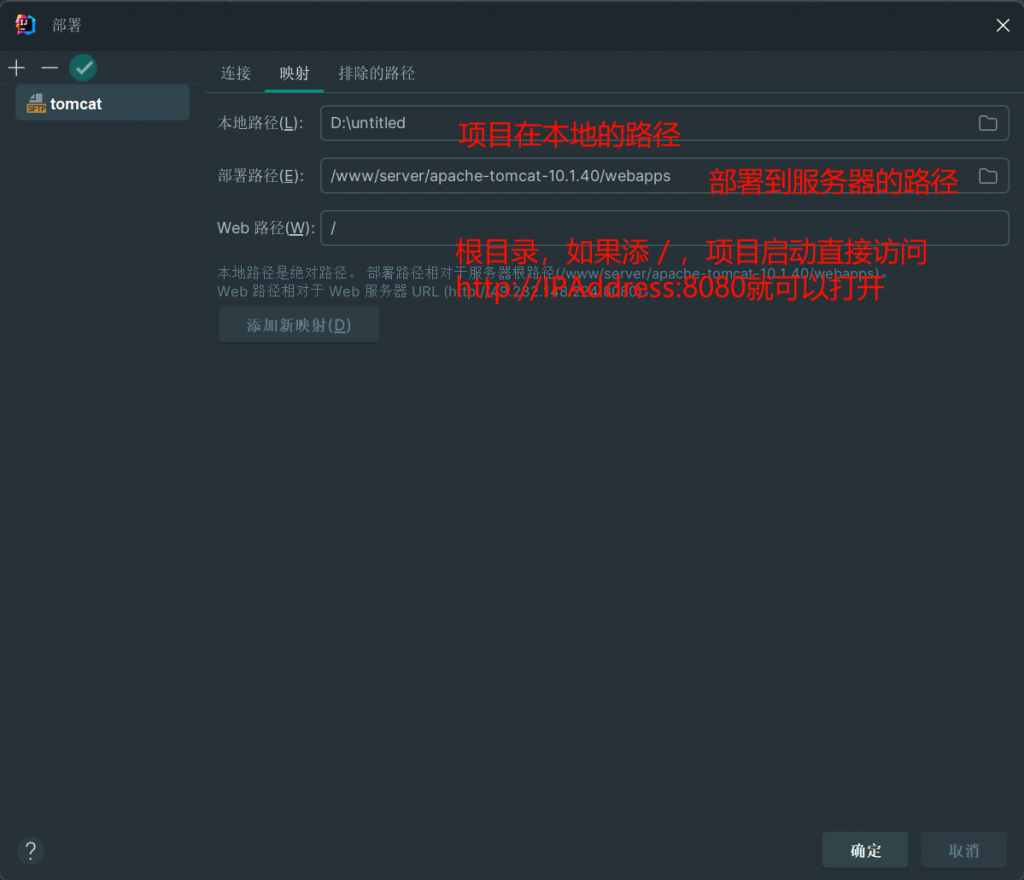Click the 本地路径 input showing D:\untitled

pyautogui.click(x=640, y=123)
